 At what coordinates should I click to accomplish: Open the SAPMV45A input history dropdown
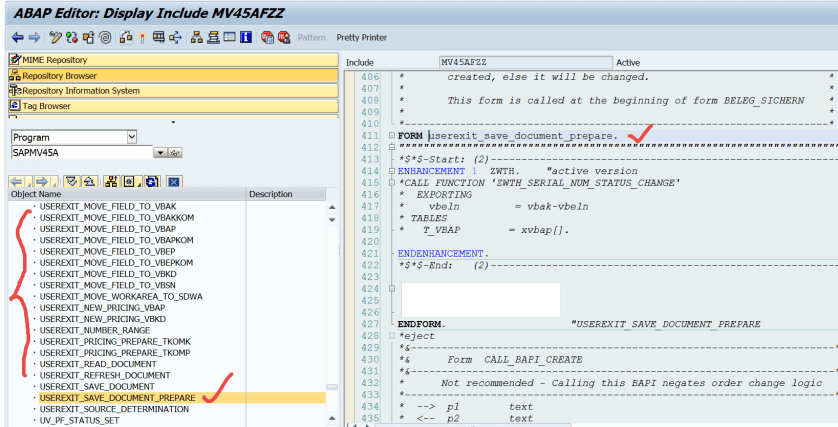click(159, 152)
